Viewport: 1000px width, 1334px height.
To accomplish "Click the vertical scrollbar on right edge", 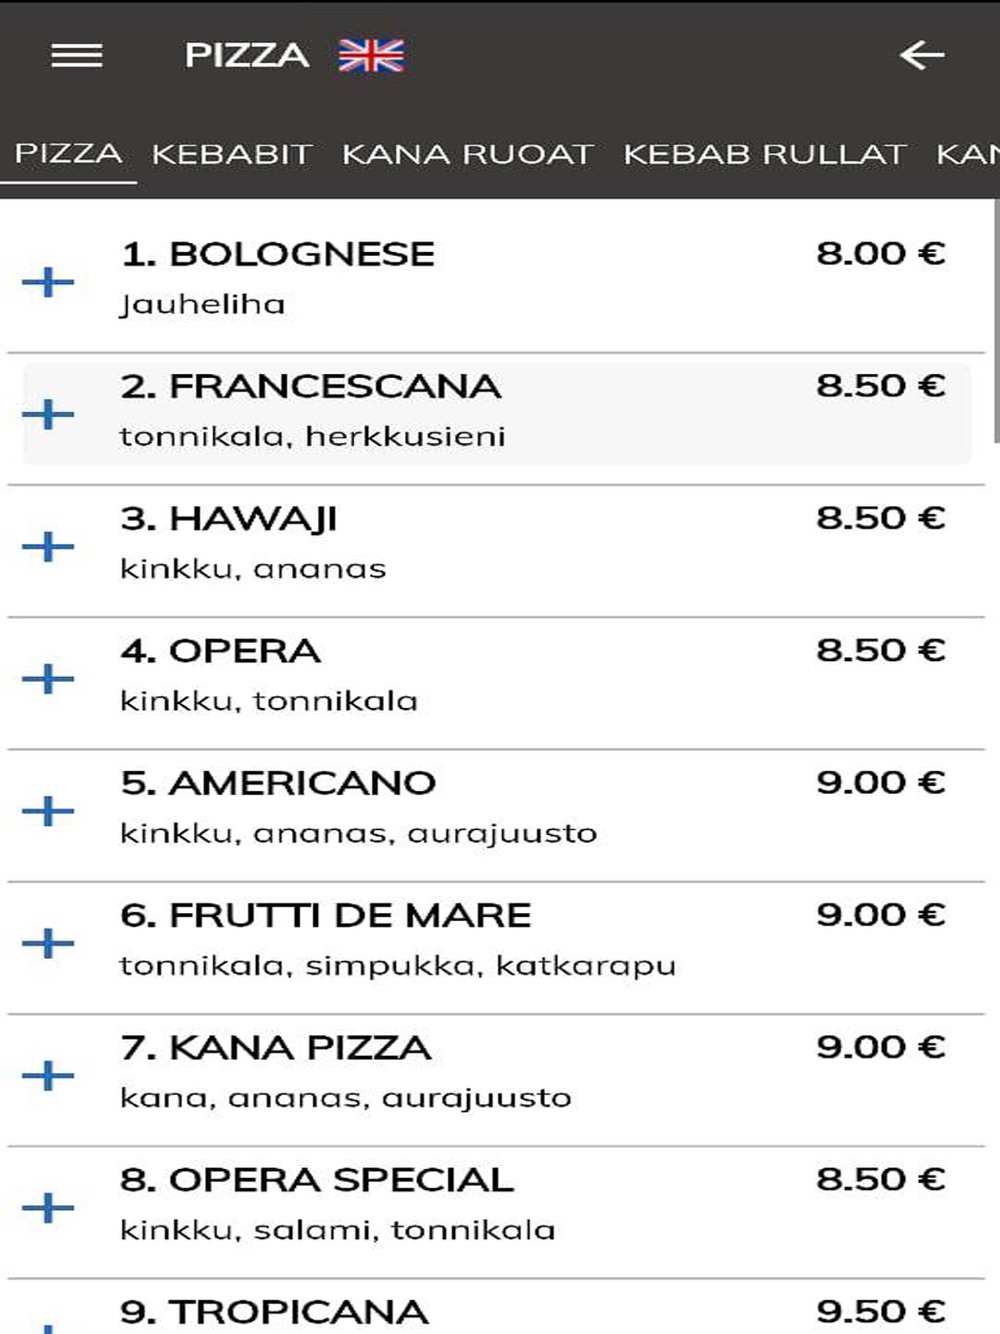I will 995,320.
